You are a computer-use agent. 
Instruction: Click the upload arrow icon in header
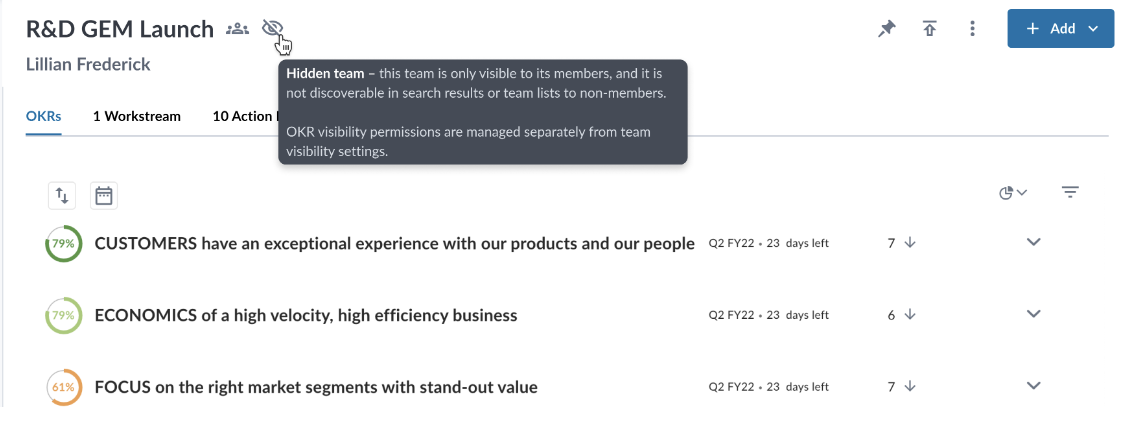tap(930, 29)
